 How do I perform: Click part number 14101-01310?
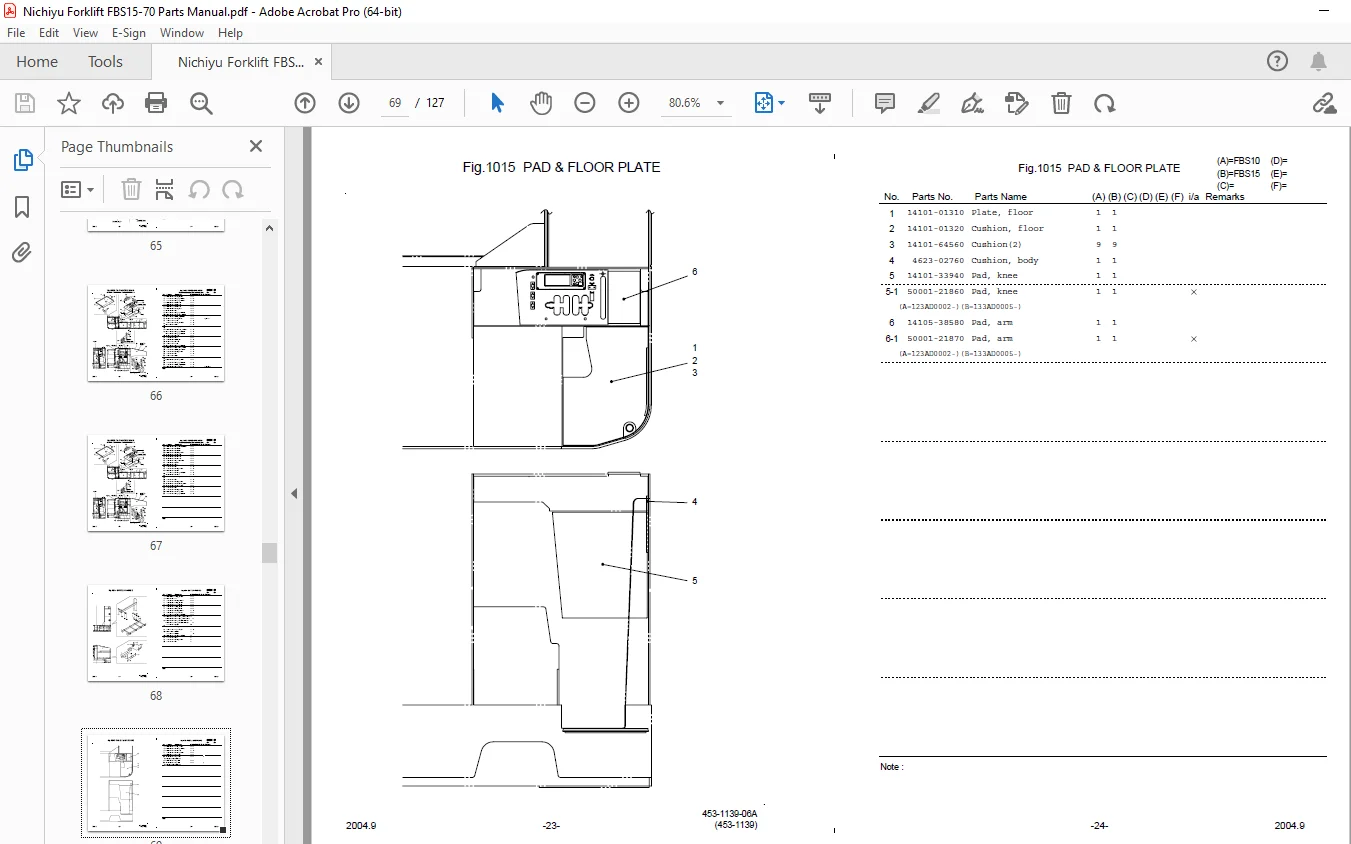coord(936,213)
